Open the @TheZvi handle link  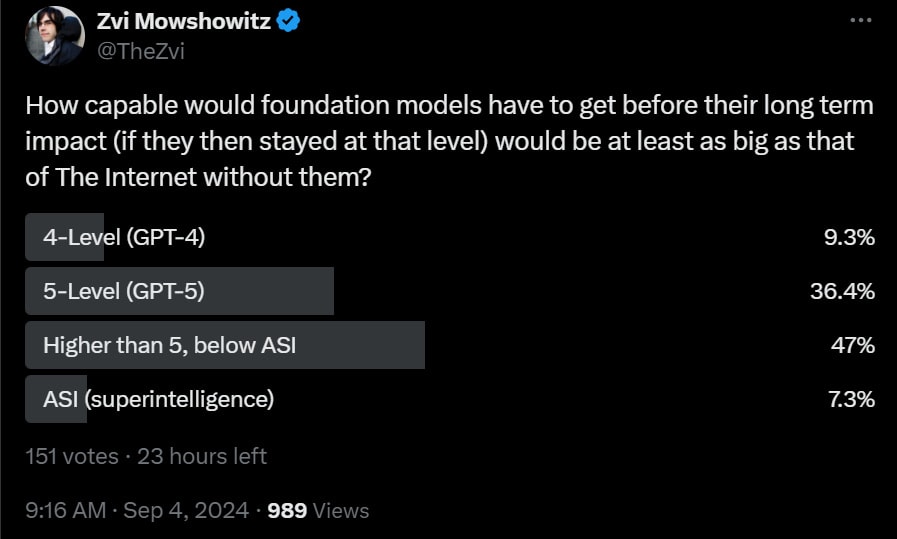(x=140, y=51)
